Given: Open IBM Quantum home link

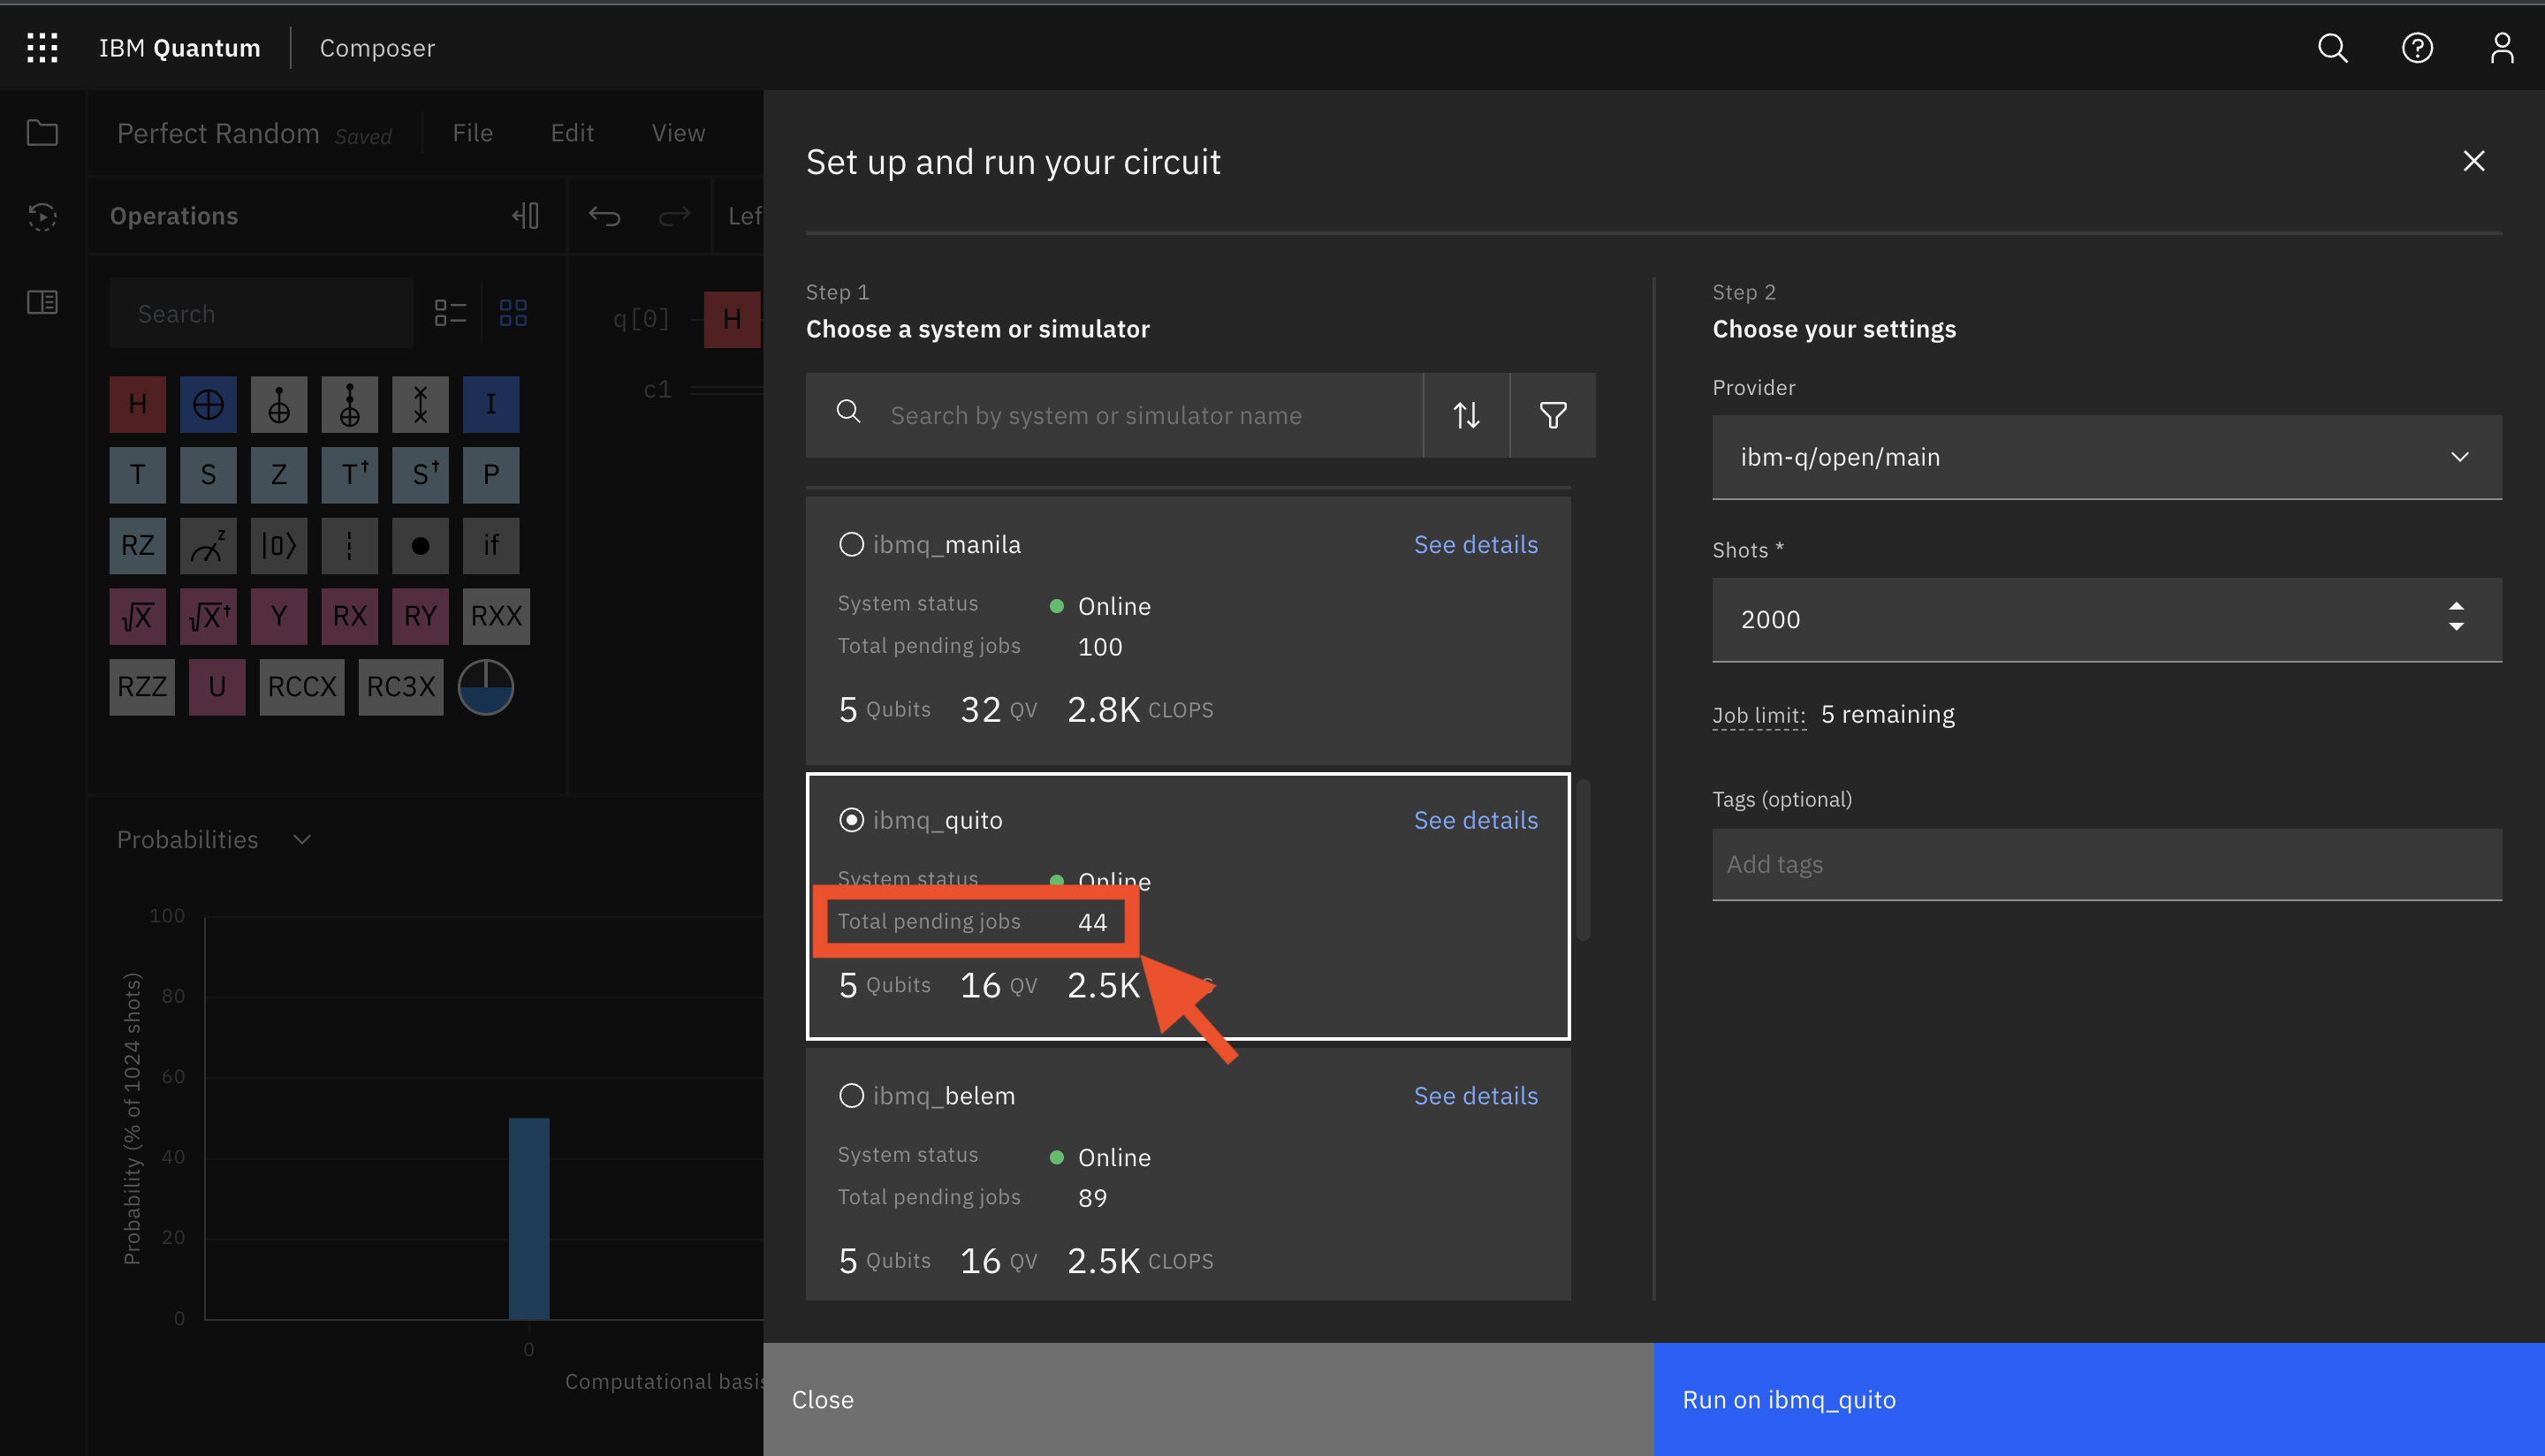Looking at the screenshot, I should click(180, 48).
